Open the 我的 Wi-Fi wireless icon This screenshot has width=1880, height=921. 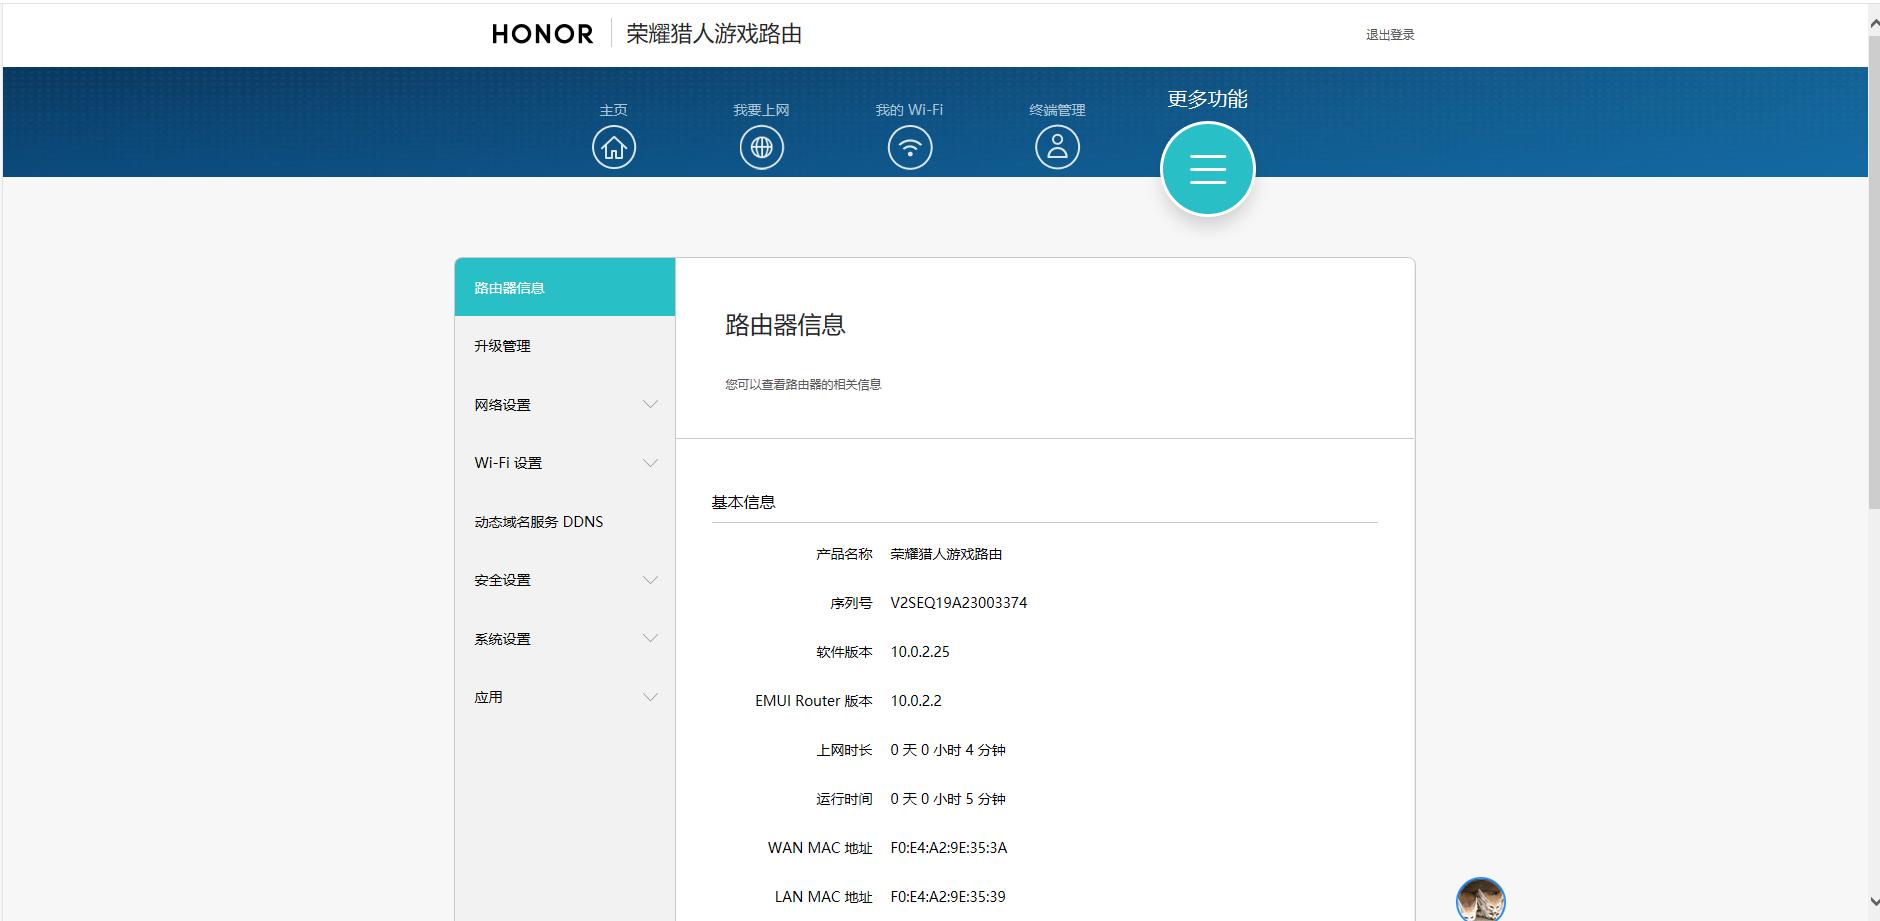[908, 146]
